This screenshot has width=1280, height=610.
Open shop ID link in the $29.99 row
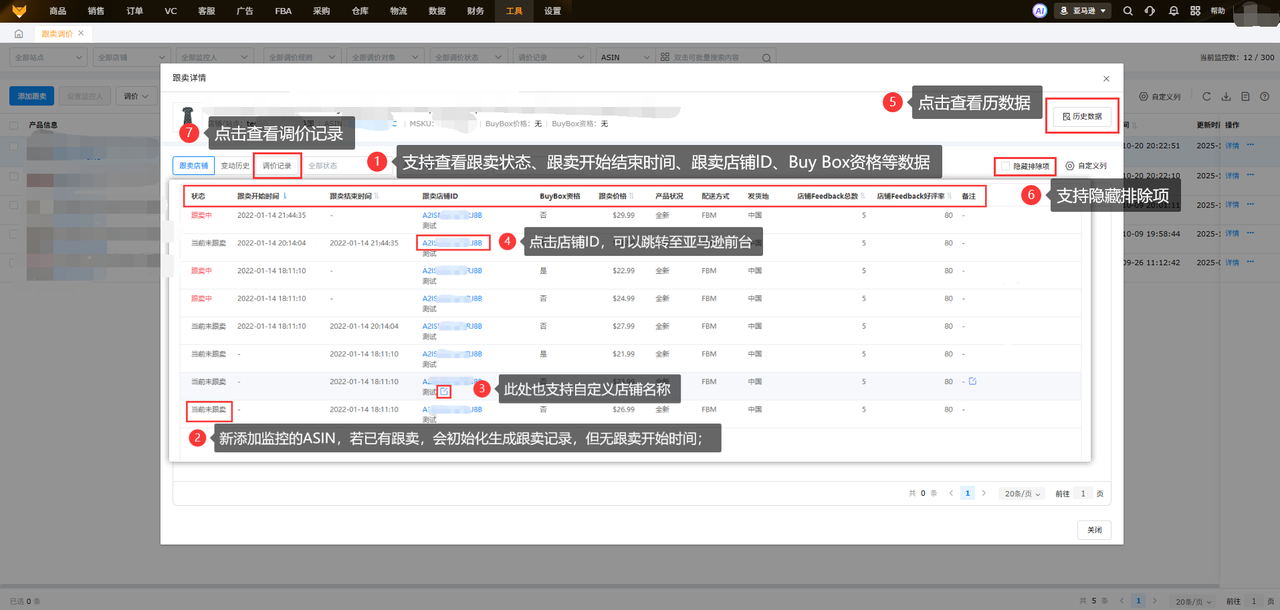pos(453,214)
